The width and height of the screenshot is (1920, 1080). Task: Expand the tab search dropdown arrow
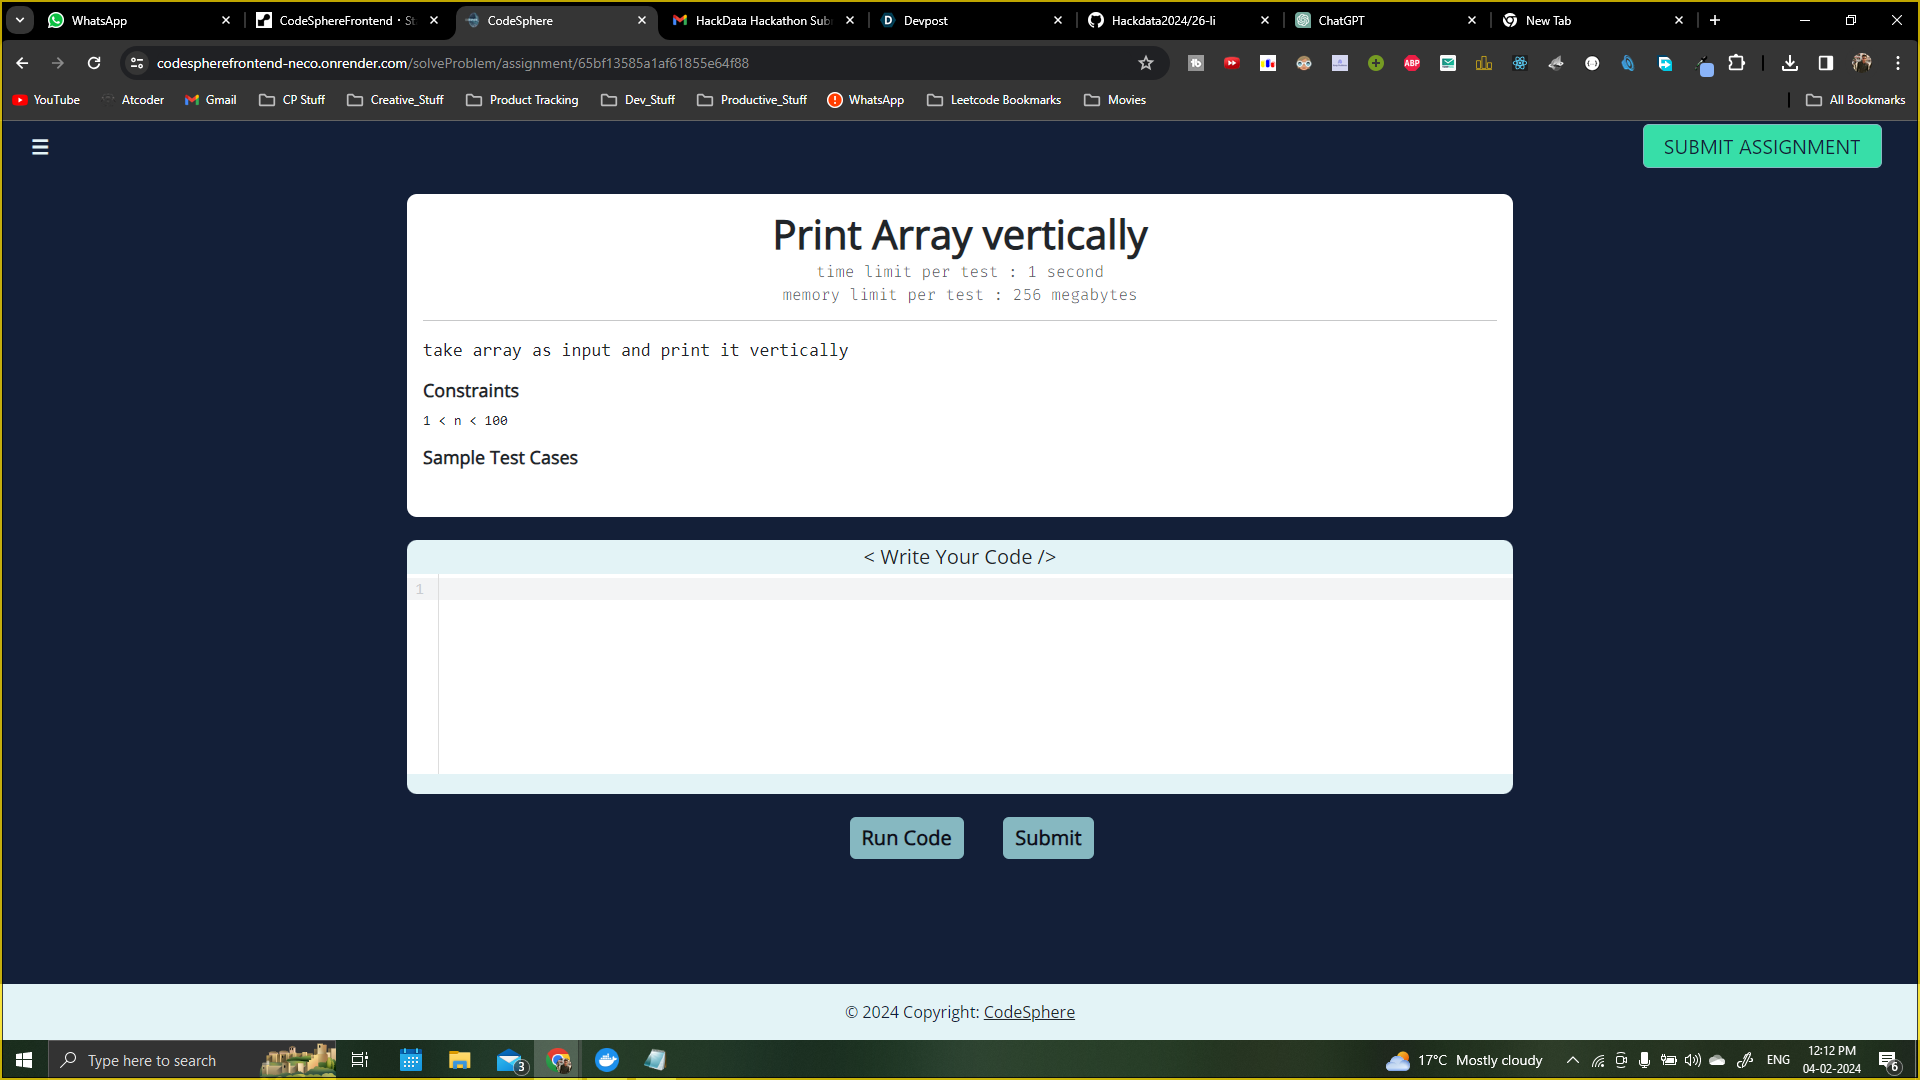click(x=20, y=20)
